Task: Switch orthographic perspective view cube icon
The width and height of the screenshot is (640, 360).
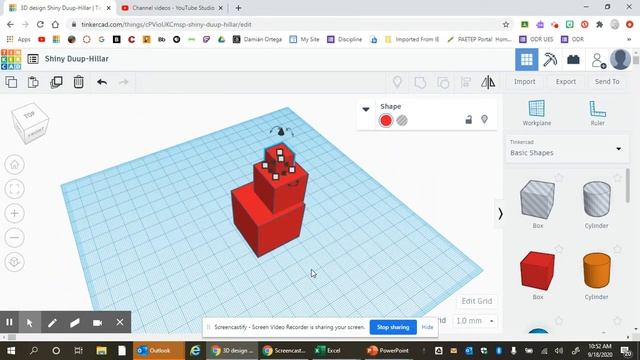Action: click(15, 262)
